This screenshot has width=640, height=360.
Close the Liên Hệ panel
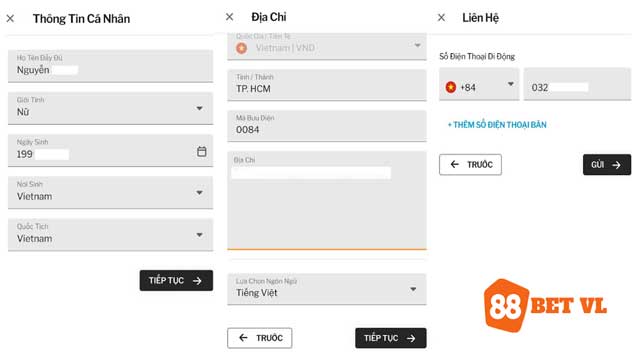(x=441, y=18)
